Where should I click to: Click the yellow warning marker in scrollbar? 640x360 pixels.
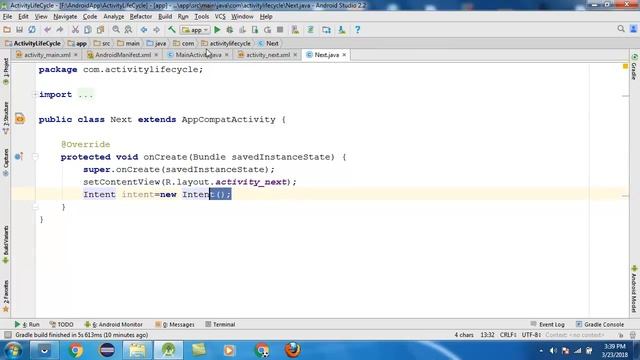coord(625,66)
